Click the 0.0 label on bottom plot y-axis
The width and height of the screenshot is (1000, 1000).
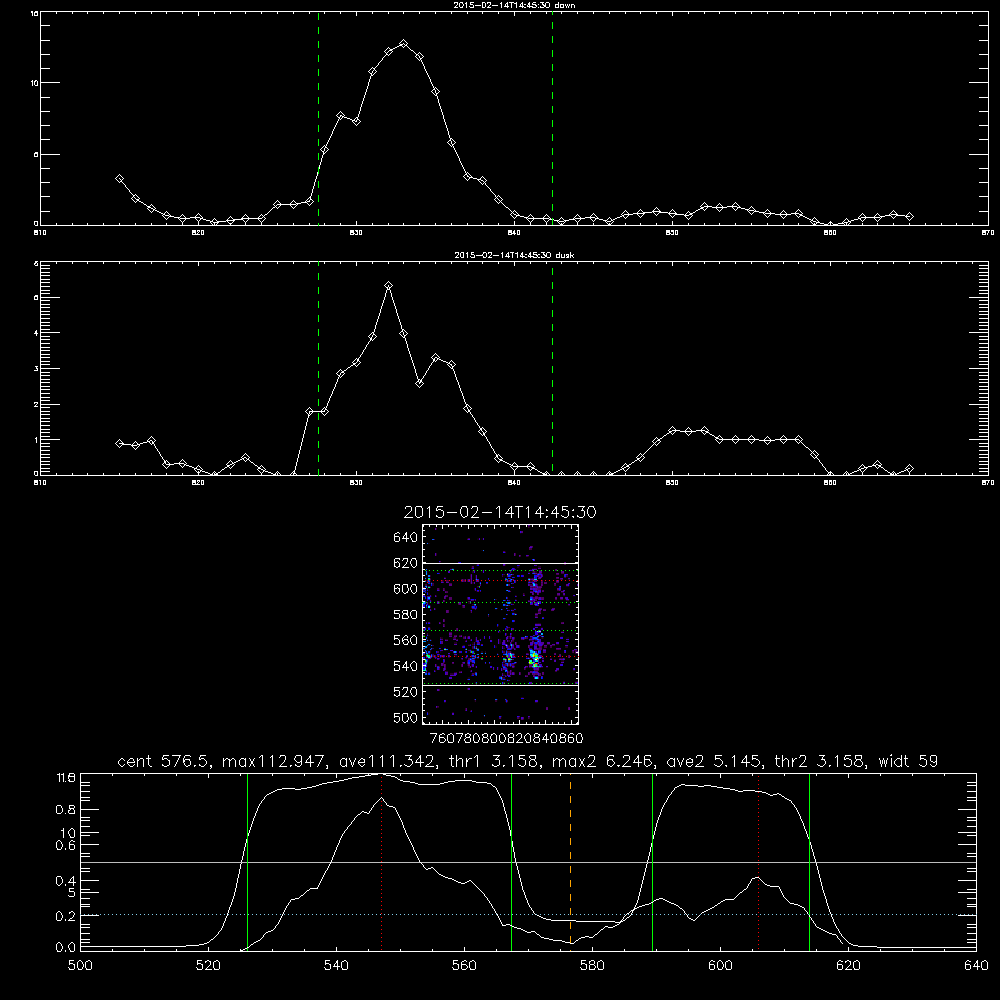point(66,948)
